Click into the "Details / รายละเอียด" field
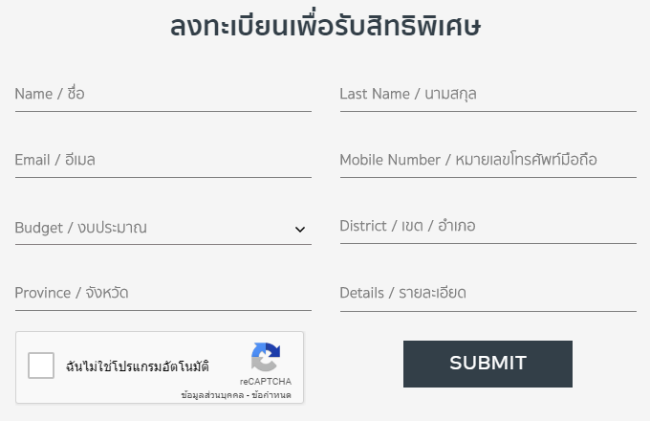The width and height of the screenshot is (650, 421). tap(488, 293)
